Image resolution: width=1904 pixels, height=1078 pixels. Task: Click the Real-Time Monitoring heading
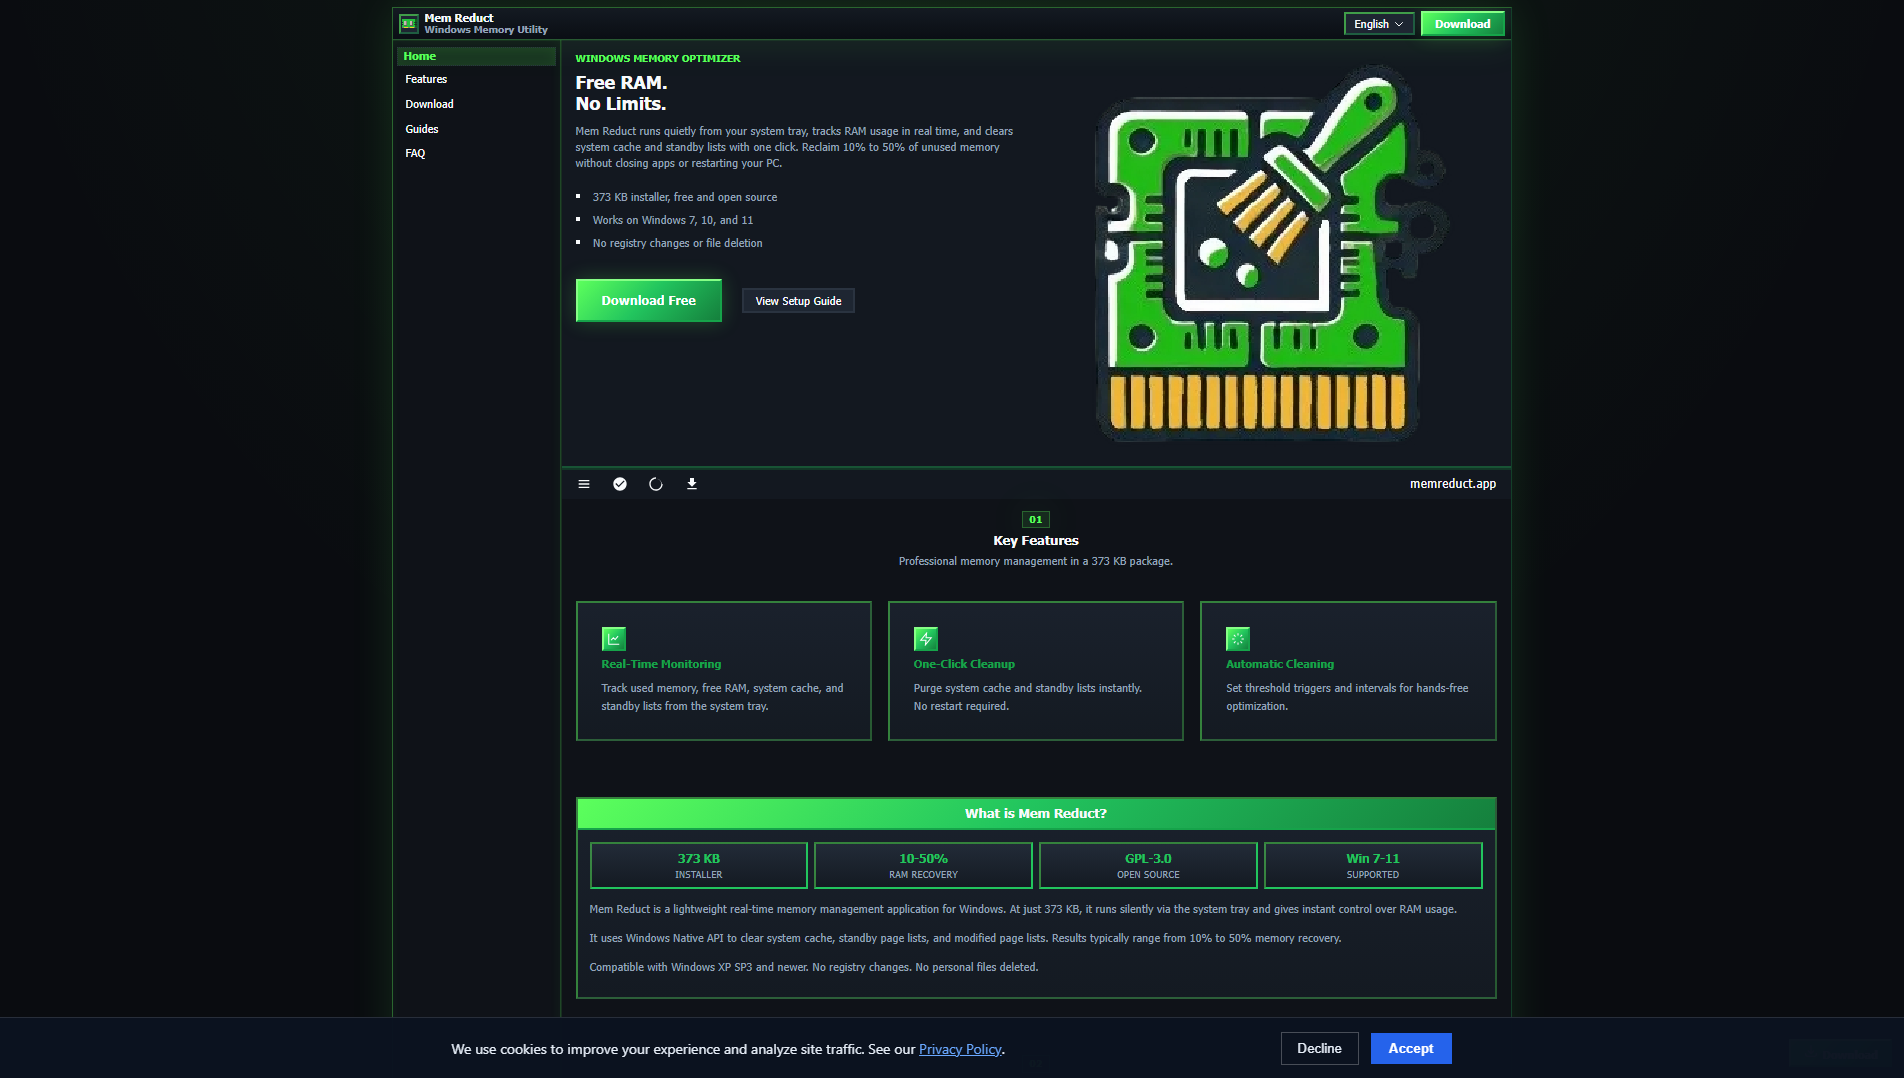coord(661,664)
